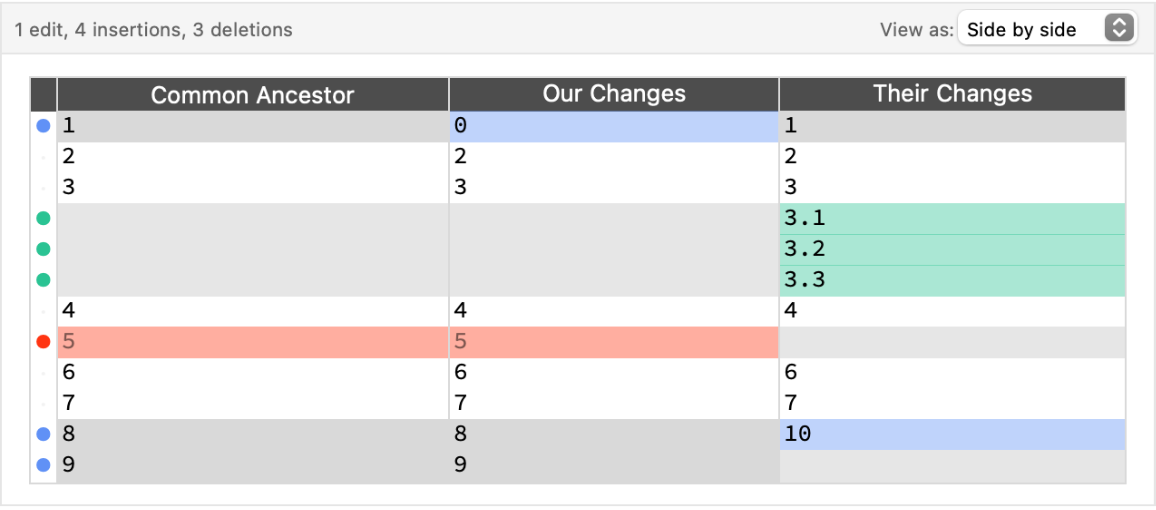Click the blue marker beside row 8

click(43, 434)
